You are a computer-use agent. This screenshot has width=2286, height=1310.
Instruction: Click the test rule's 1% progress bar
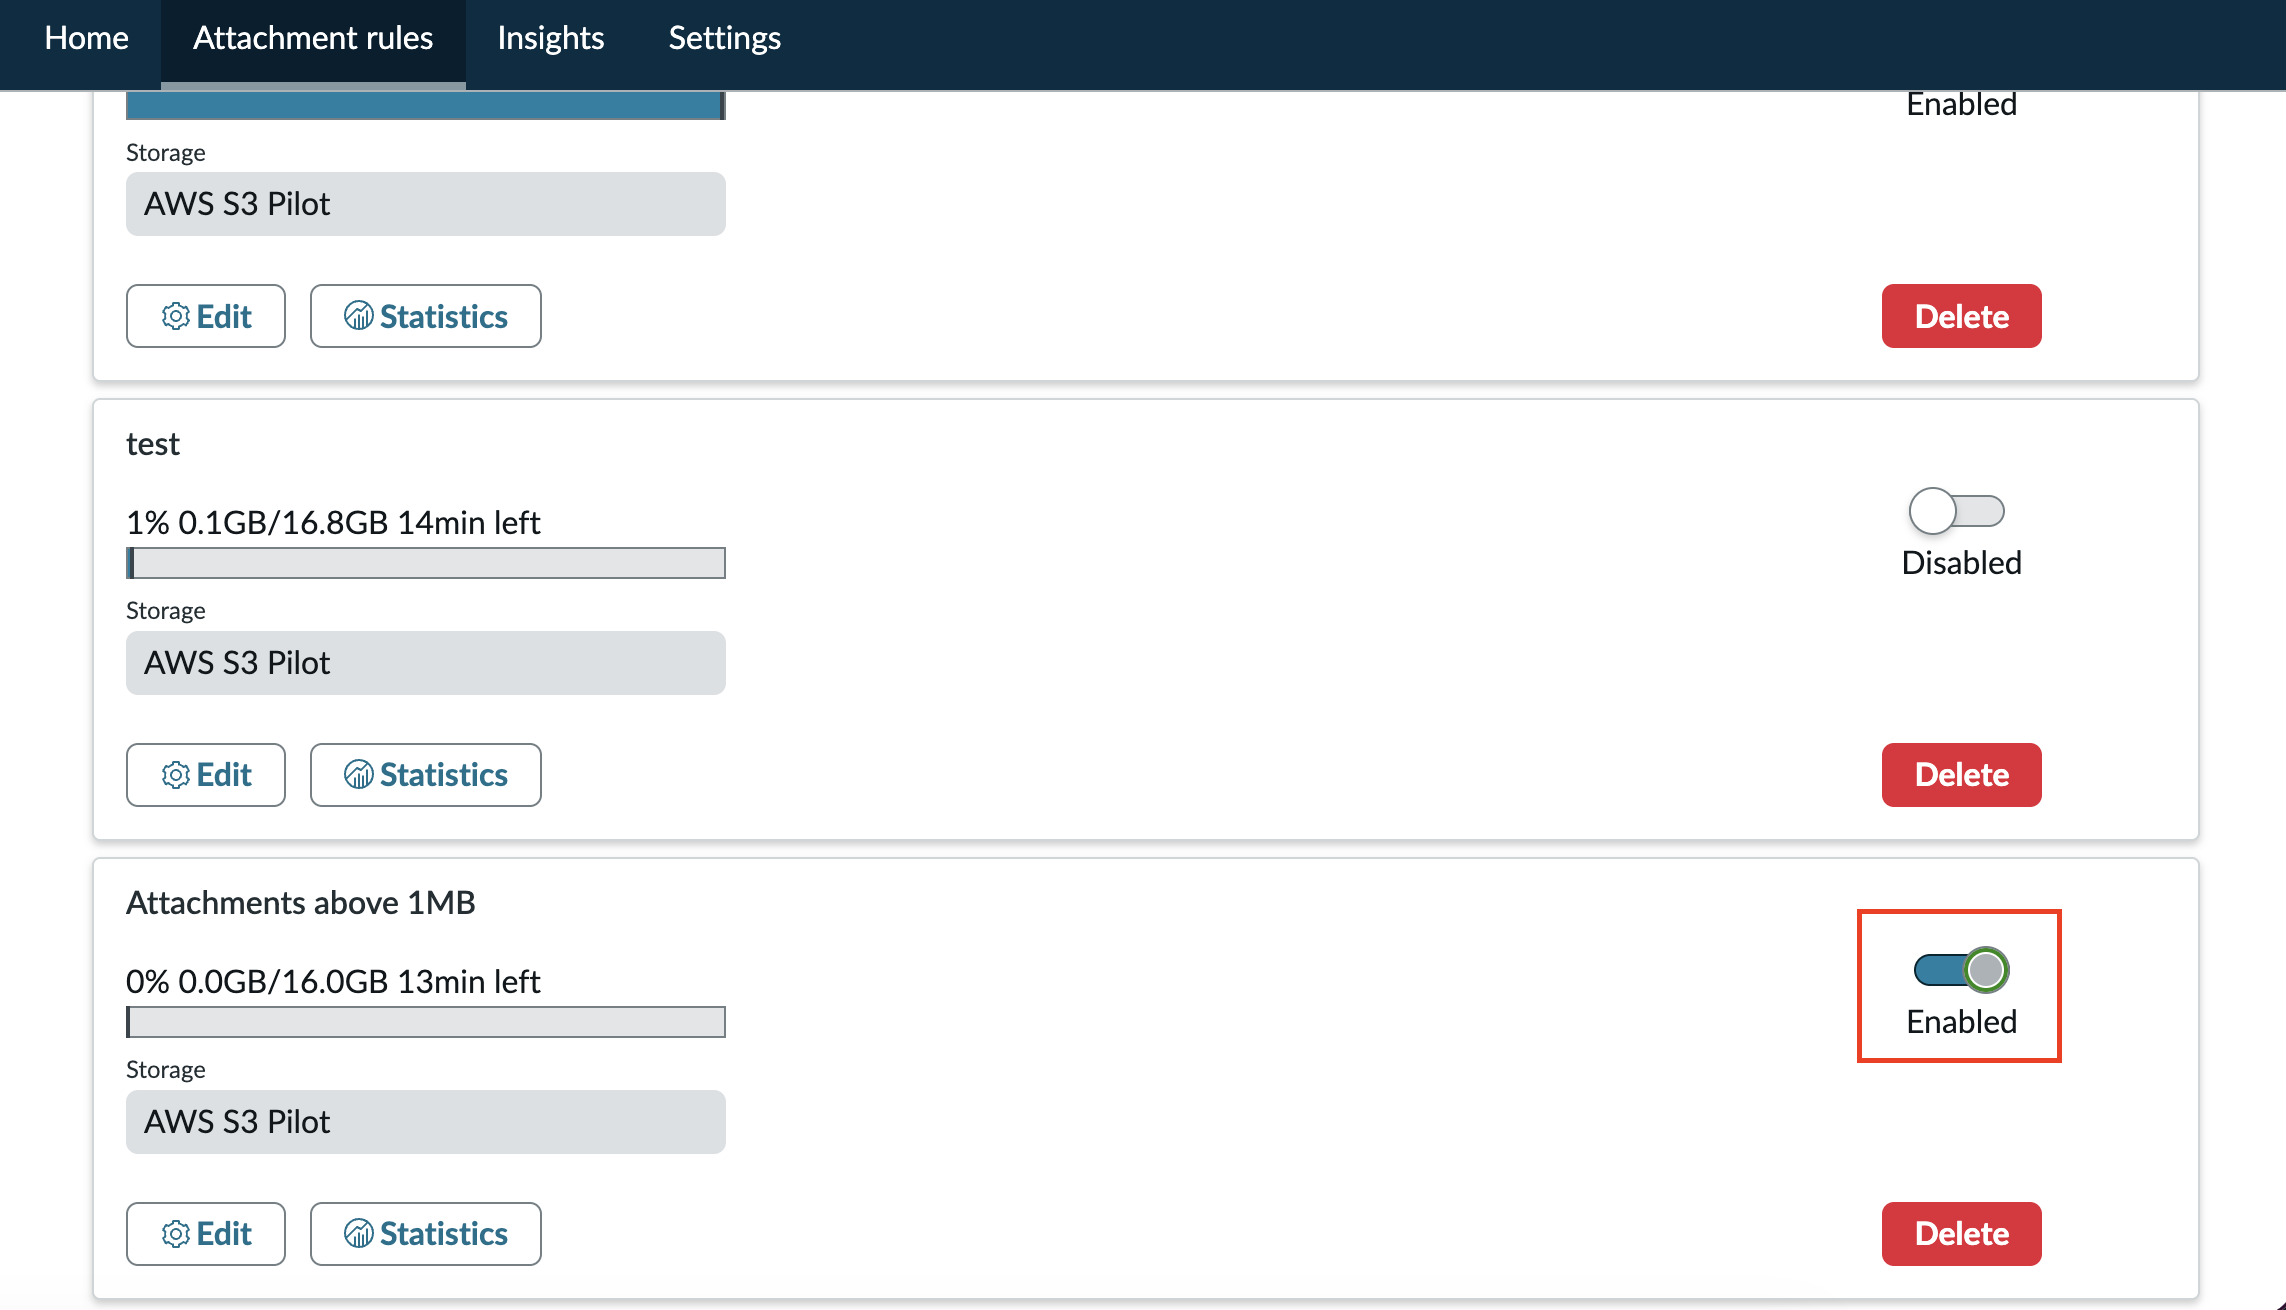click(426, 563)
